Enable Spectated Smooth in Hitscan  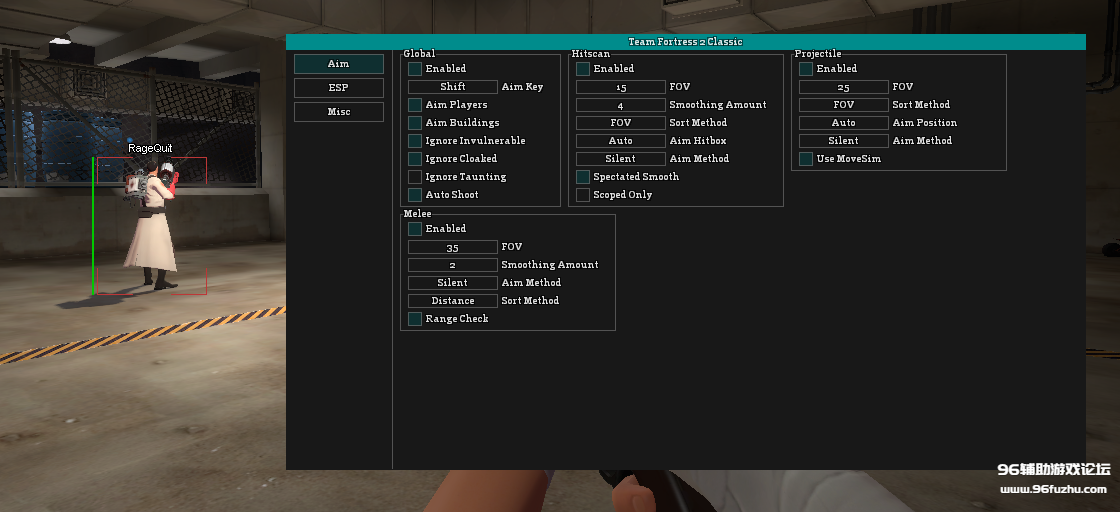(x=583, y=177)
